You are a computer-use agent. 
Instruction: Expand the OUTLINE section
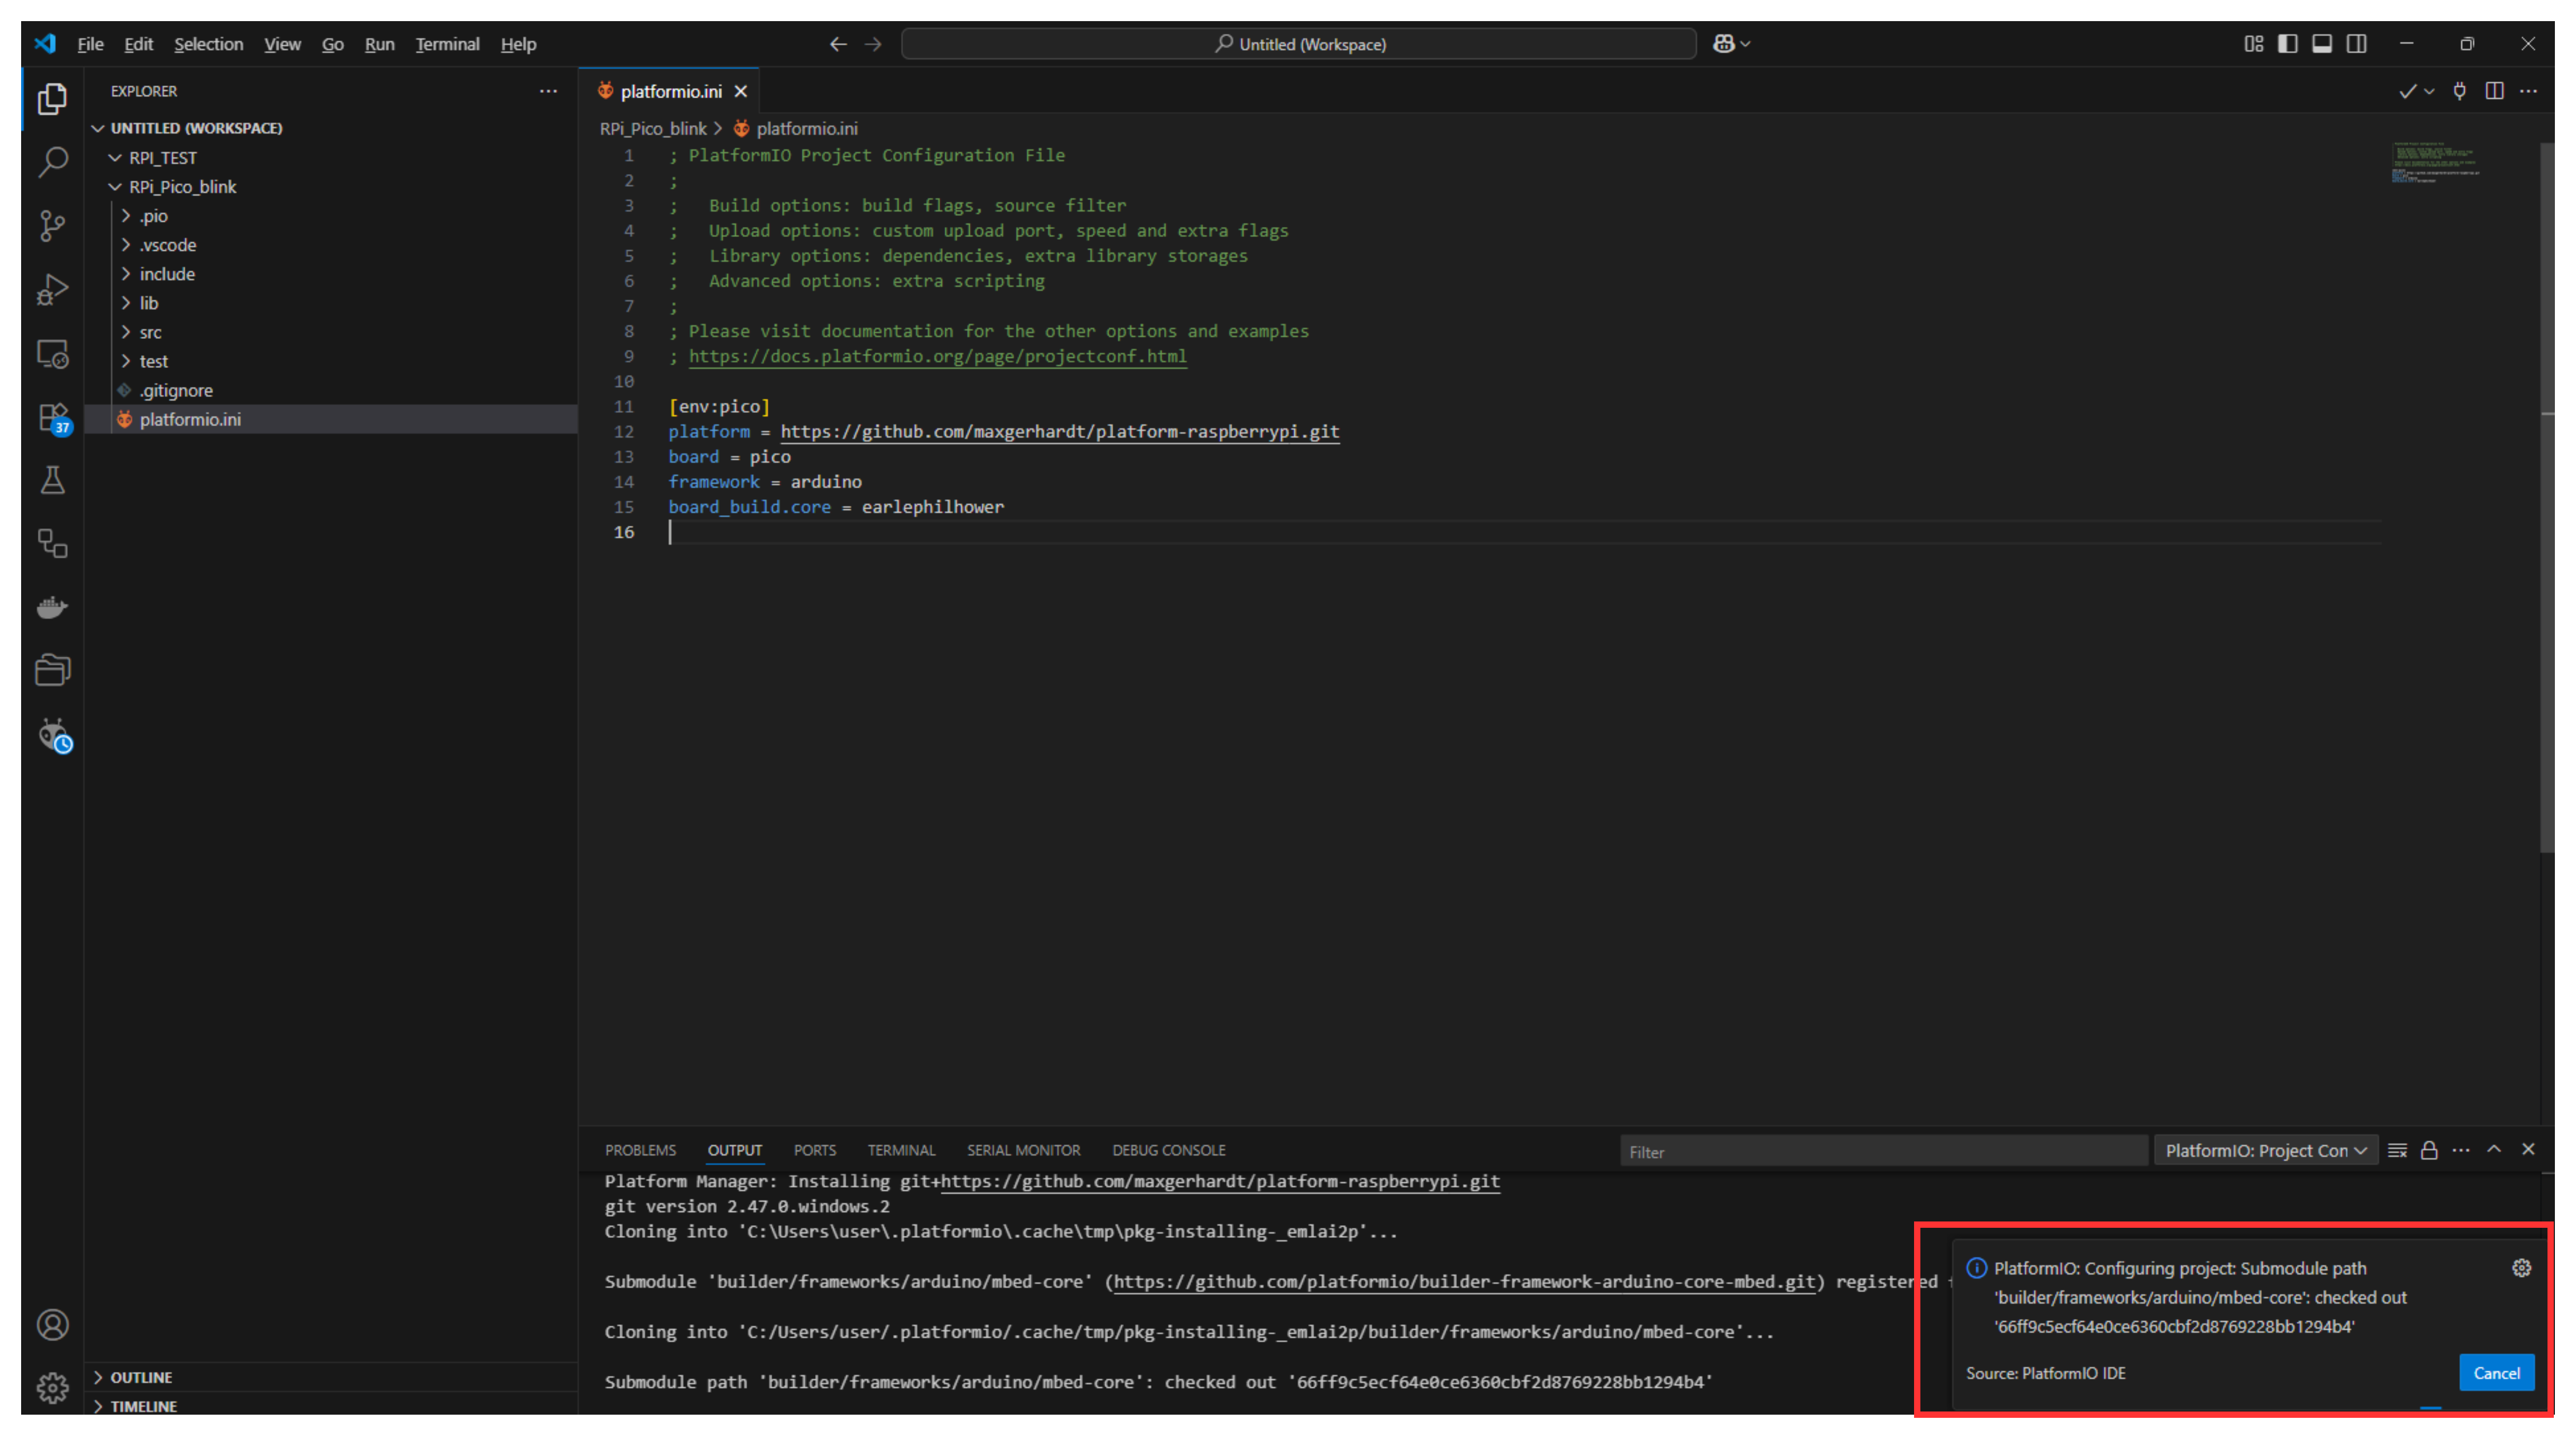[x=141, y=1377]
